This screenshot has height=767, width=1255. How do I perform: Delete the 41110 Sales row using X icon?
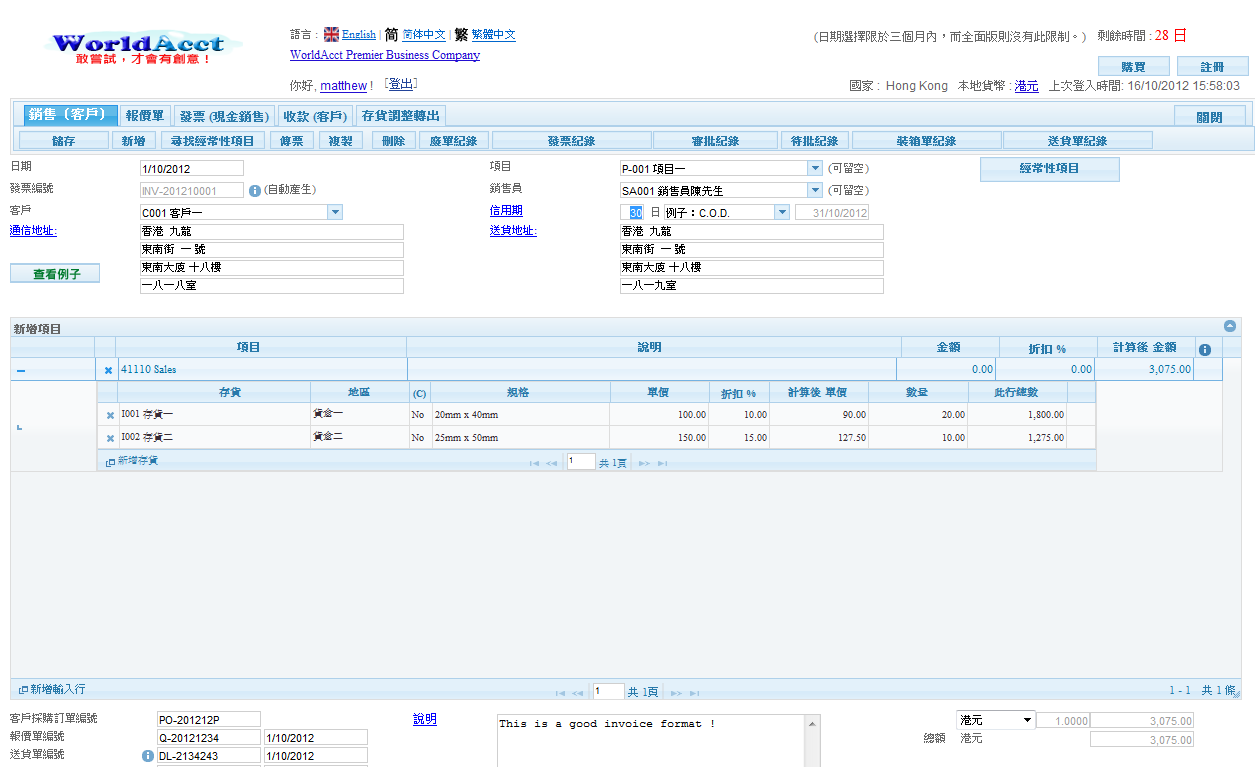pos(108,370)
